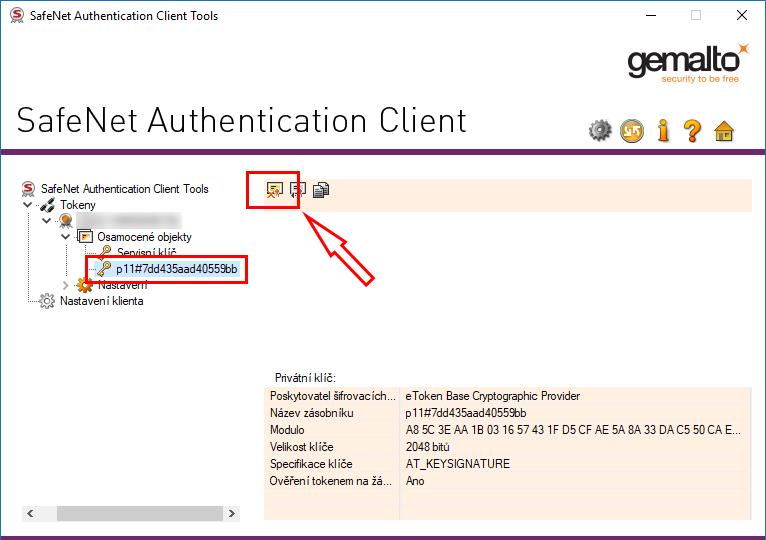Click the Nastavení klienta gear icon
Viewport: 766px width, 540px height.
click(x=47, y=301)
